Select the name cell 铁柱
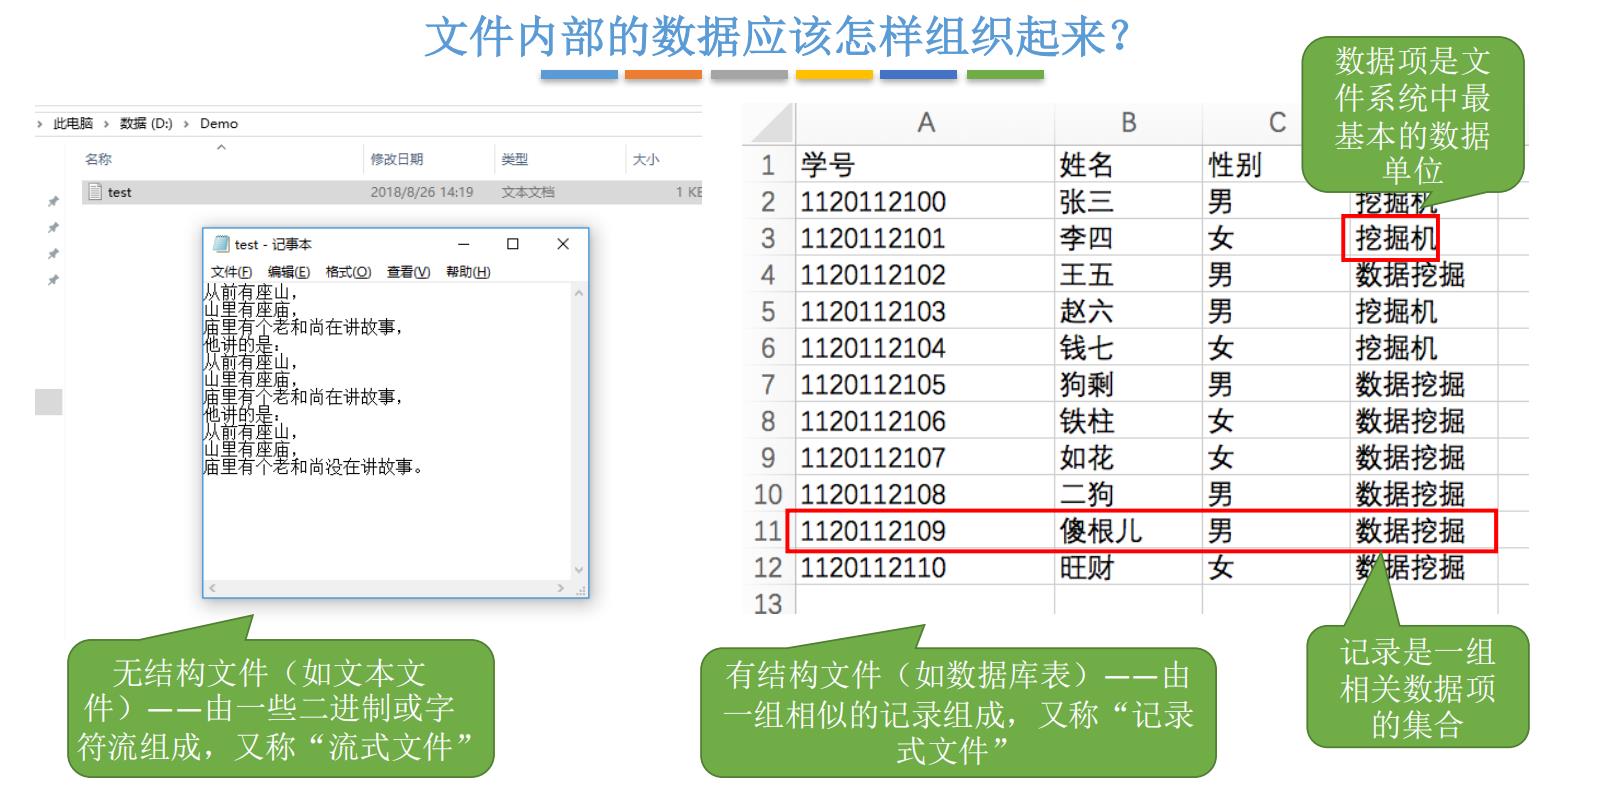This screenshot has width=1599, height=790. click(1128, 421)
